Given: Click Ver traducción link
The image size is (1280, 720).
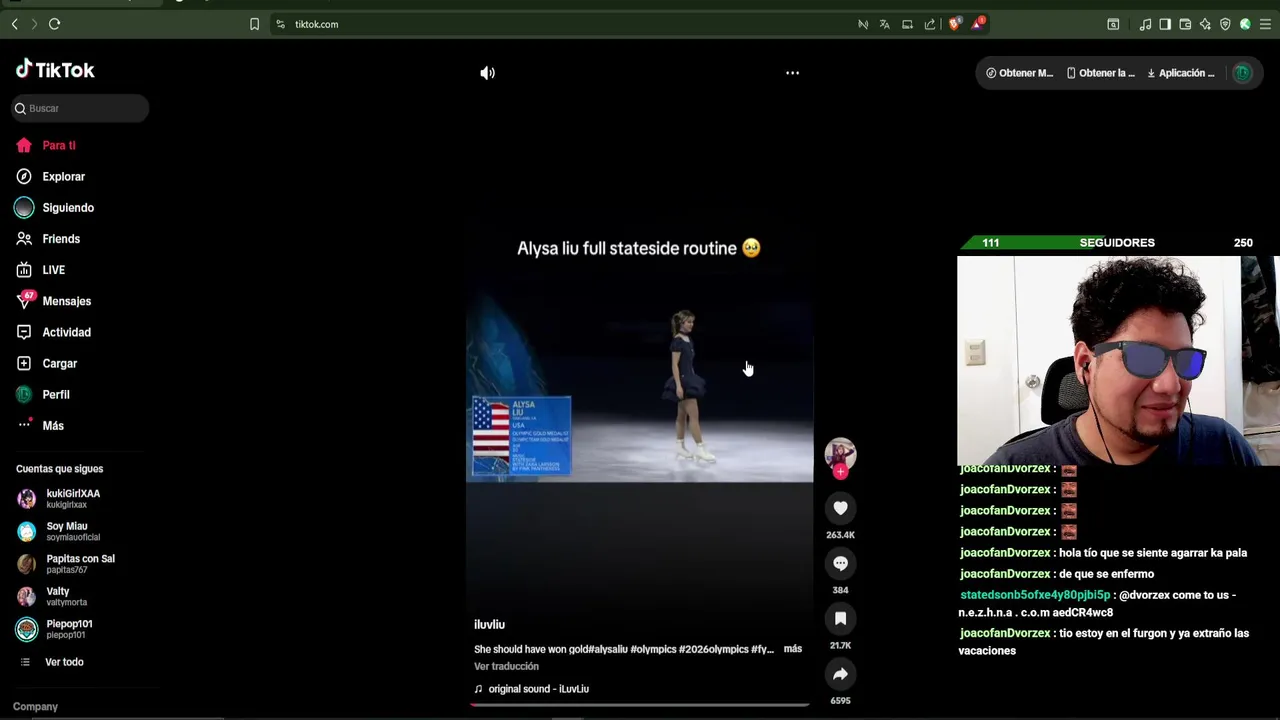Looking at the screenshot, I should [x=506, y=666].
